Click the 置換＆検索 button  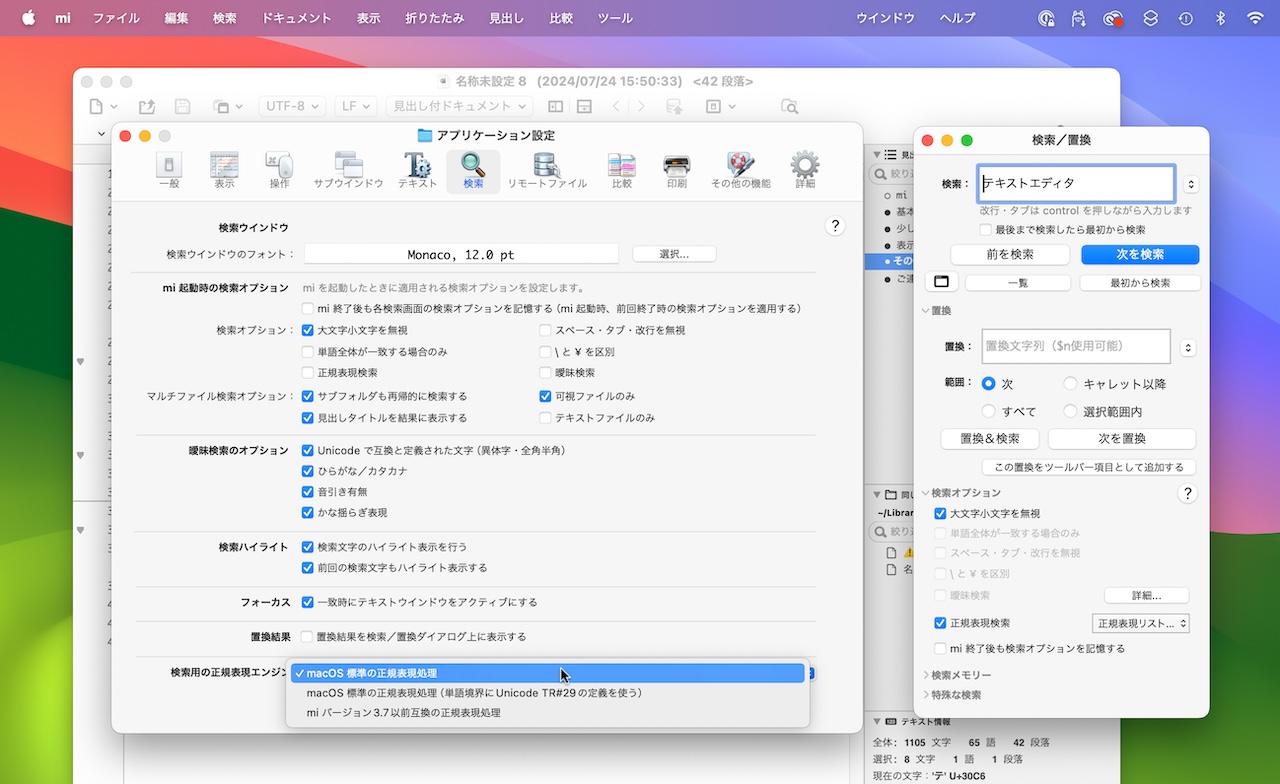tap(990, 439)
